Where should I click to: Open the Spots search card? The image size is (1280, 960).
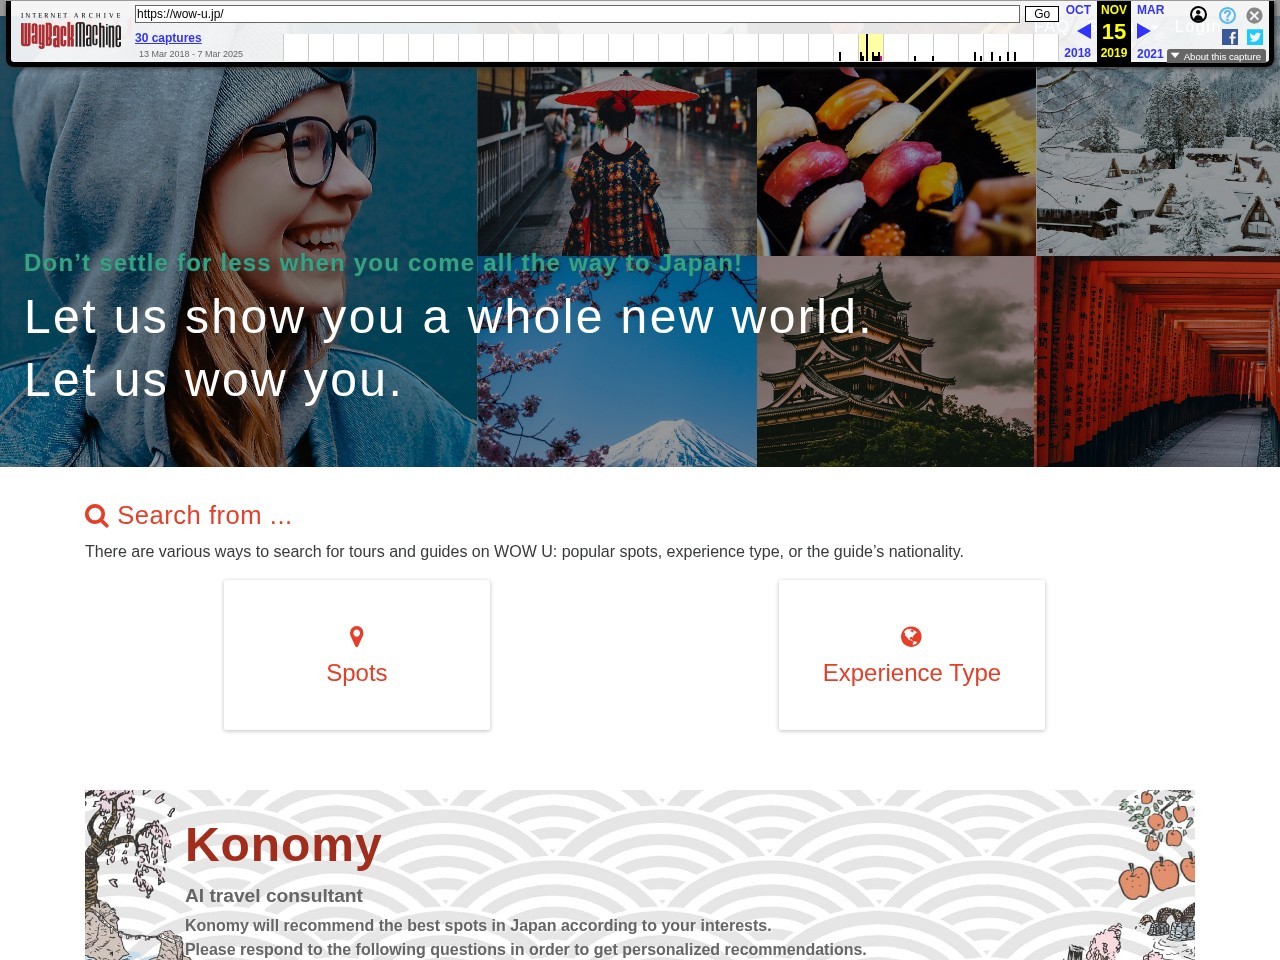(357, 655)
